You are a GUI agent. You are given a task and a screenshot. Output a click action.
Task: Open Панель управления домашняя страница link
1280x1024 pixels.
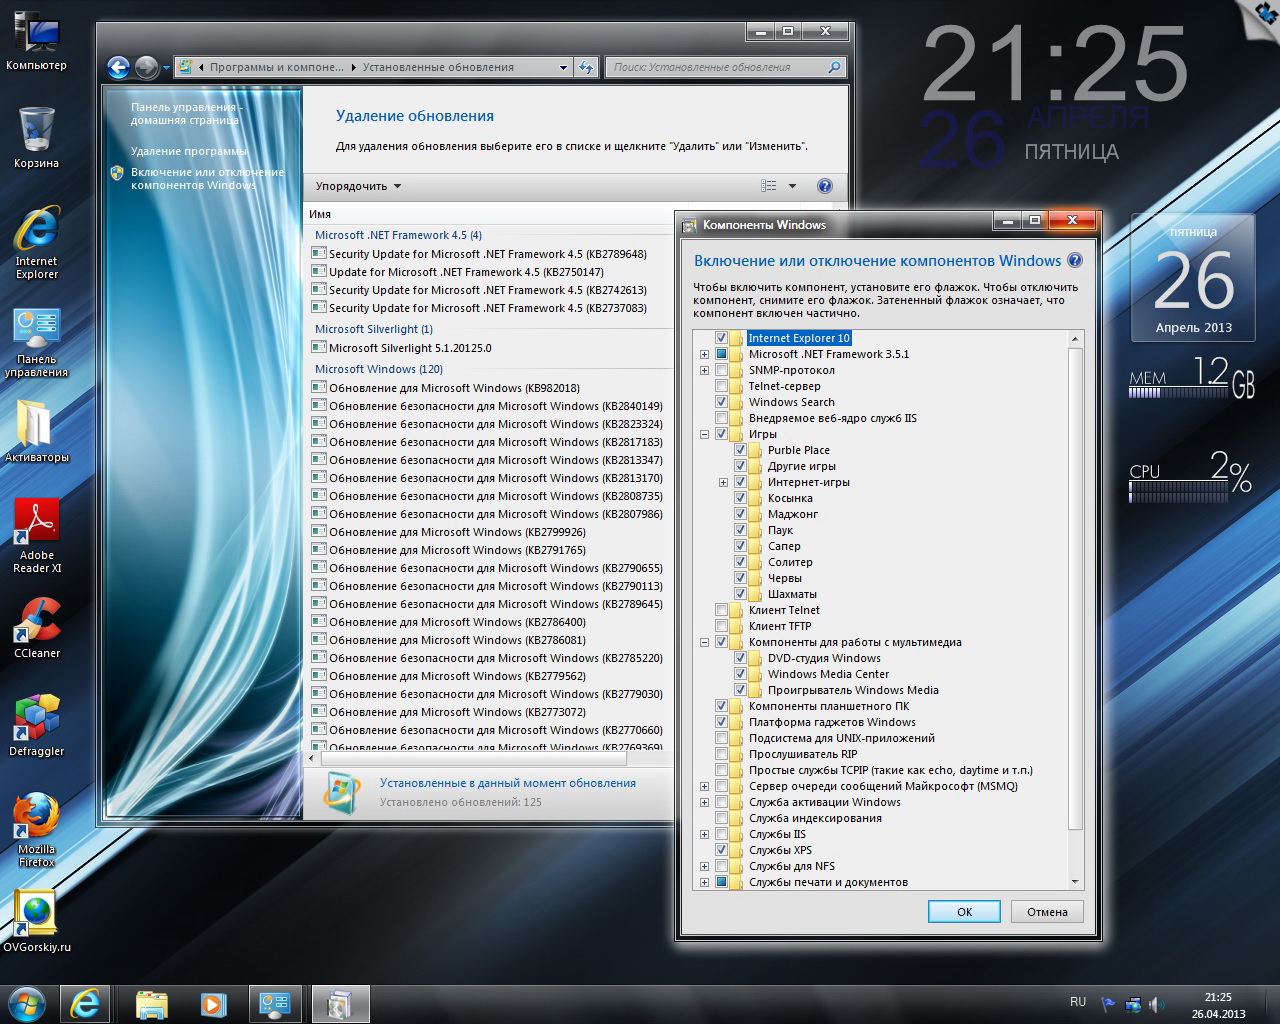[x=186, y=113]
